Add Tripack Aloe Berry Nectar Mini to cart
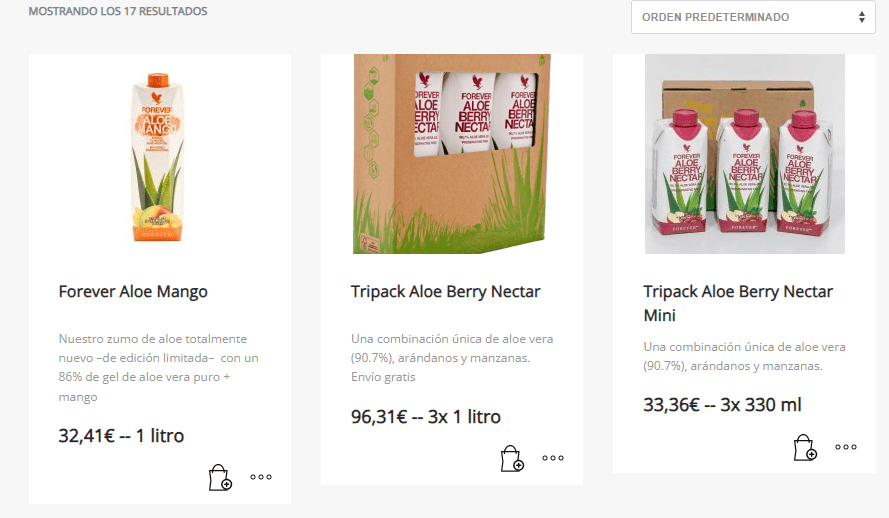 [805, 447]
